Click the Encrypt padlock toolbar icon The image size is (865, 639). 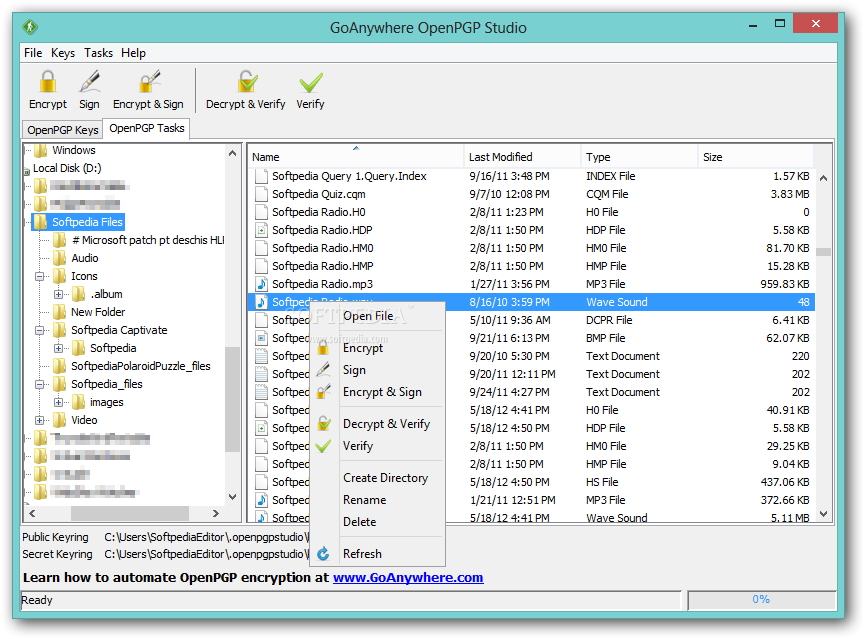tap(47, 82)
